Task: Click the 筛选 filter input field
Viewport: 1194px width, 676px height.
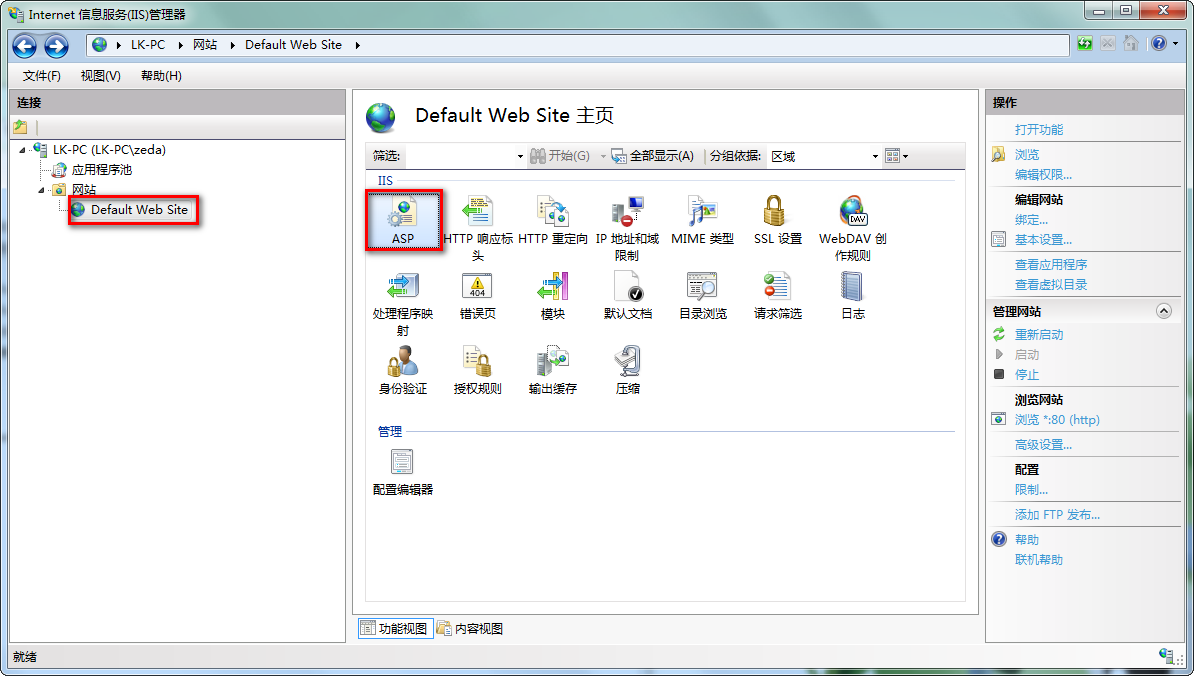Action: pyautogui.click(x=461, y=156)
